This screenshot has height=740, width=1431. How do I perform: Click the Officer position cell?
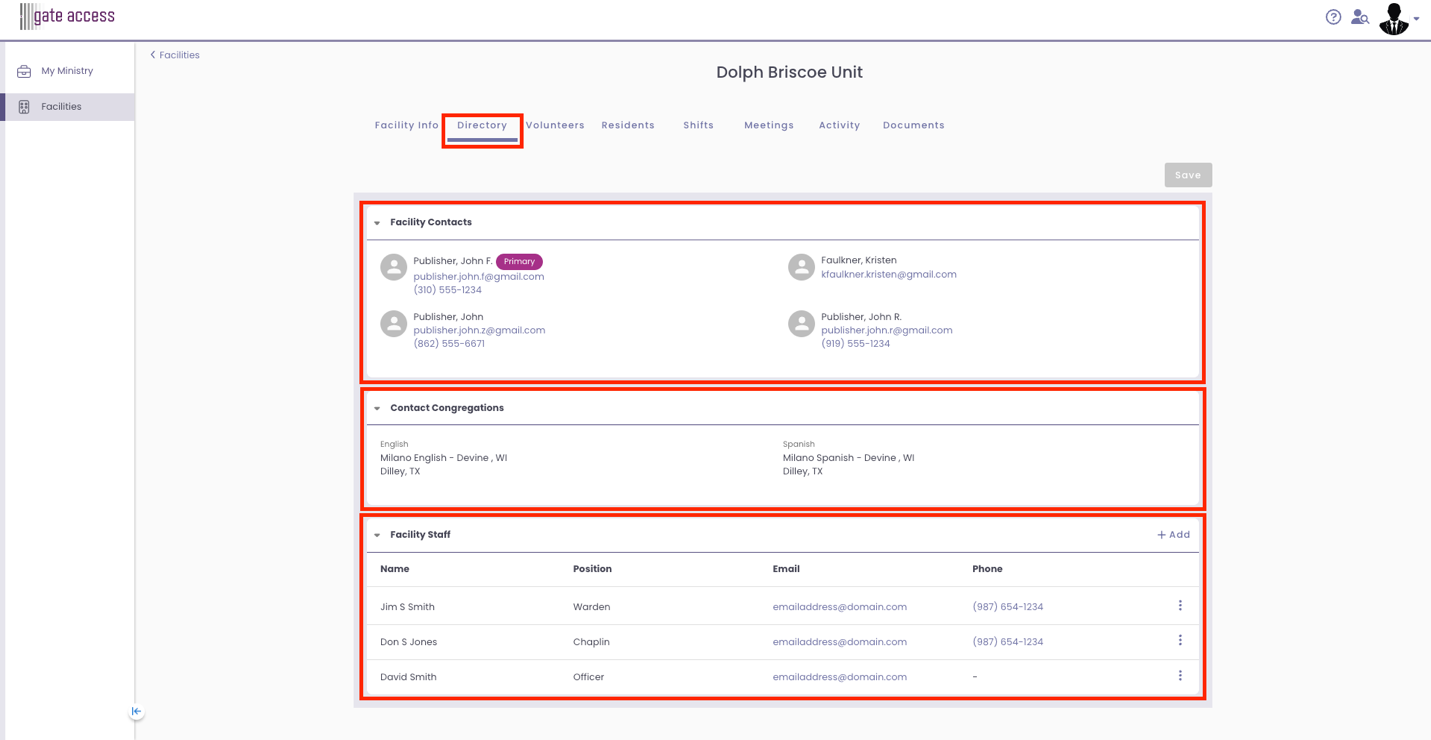click(588, 677)
